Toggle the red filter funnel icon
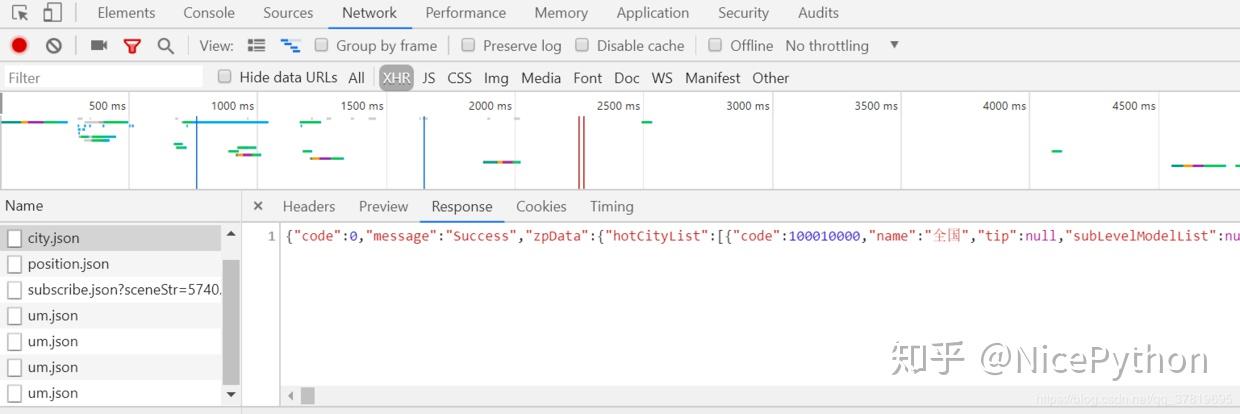Screen dimensions: 1240x414 (x=132, y=46)
